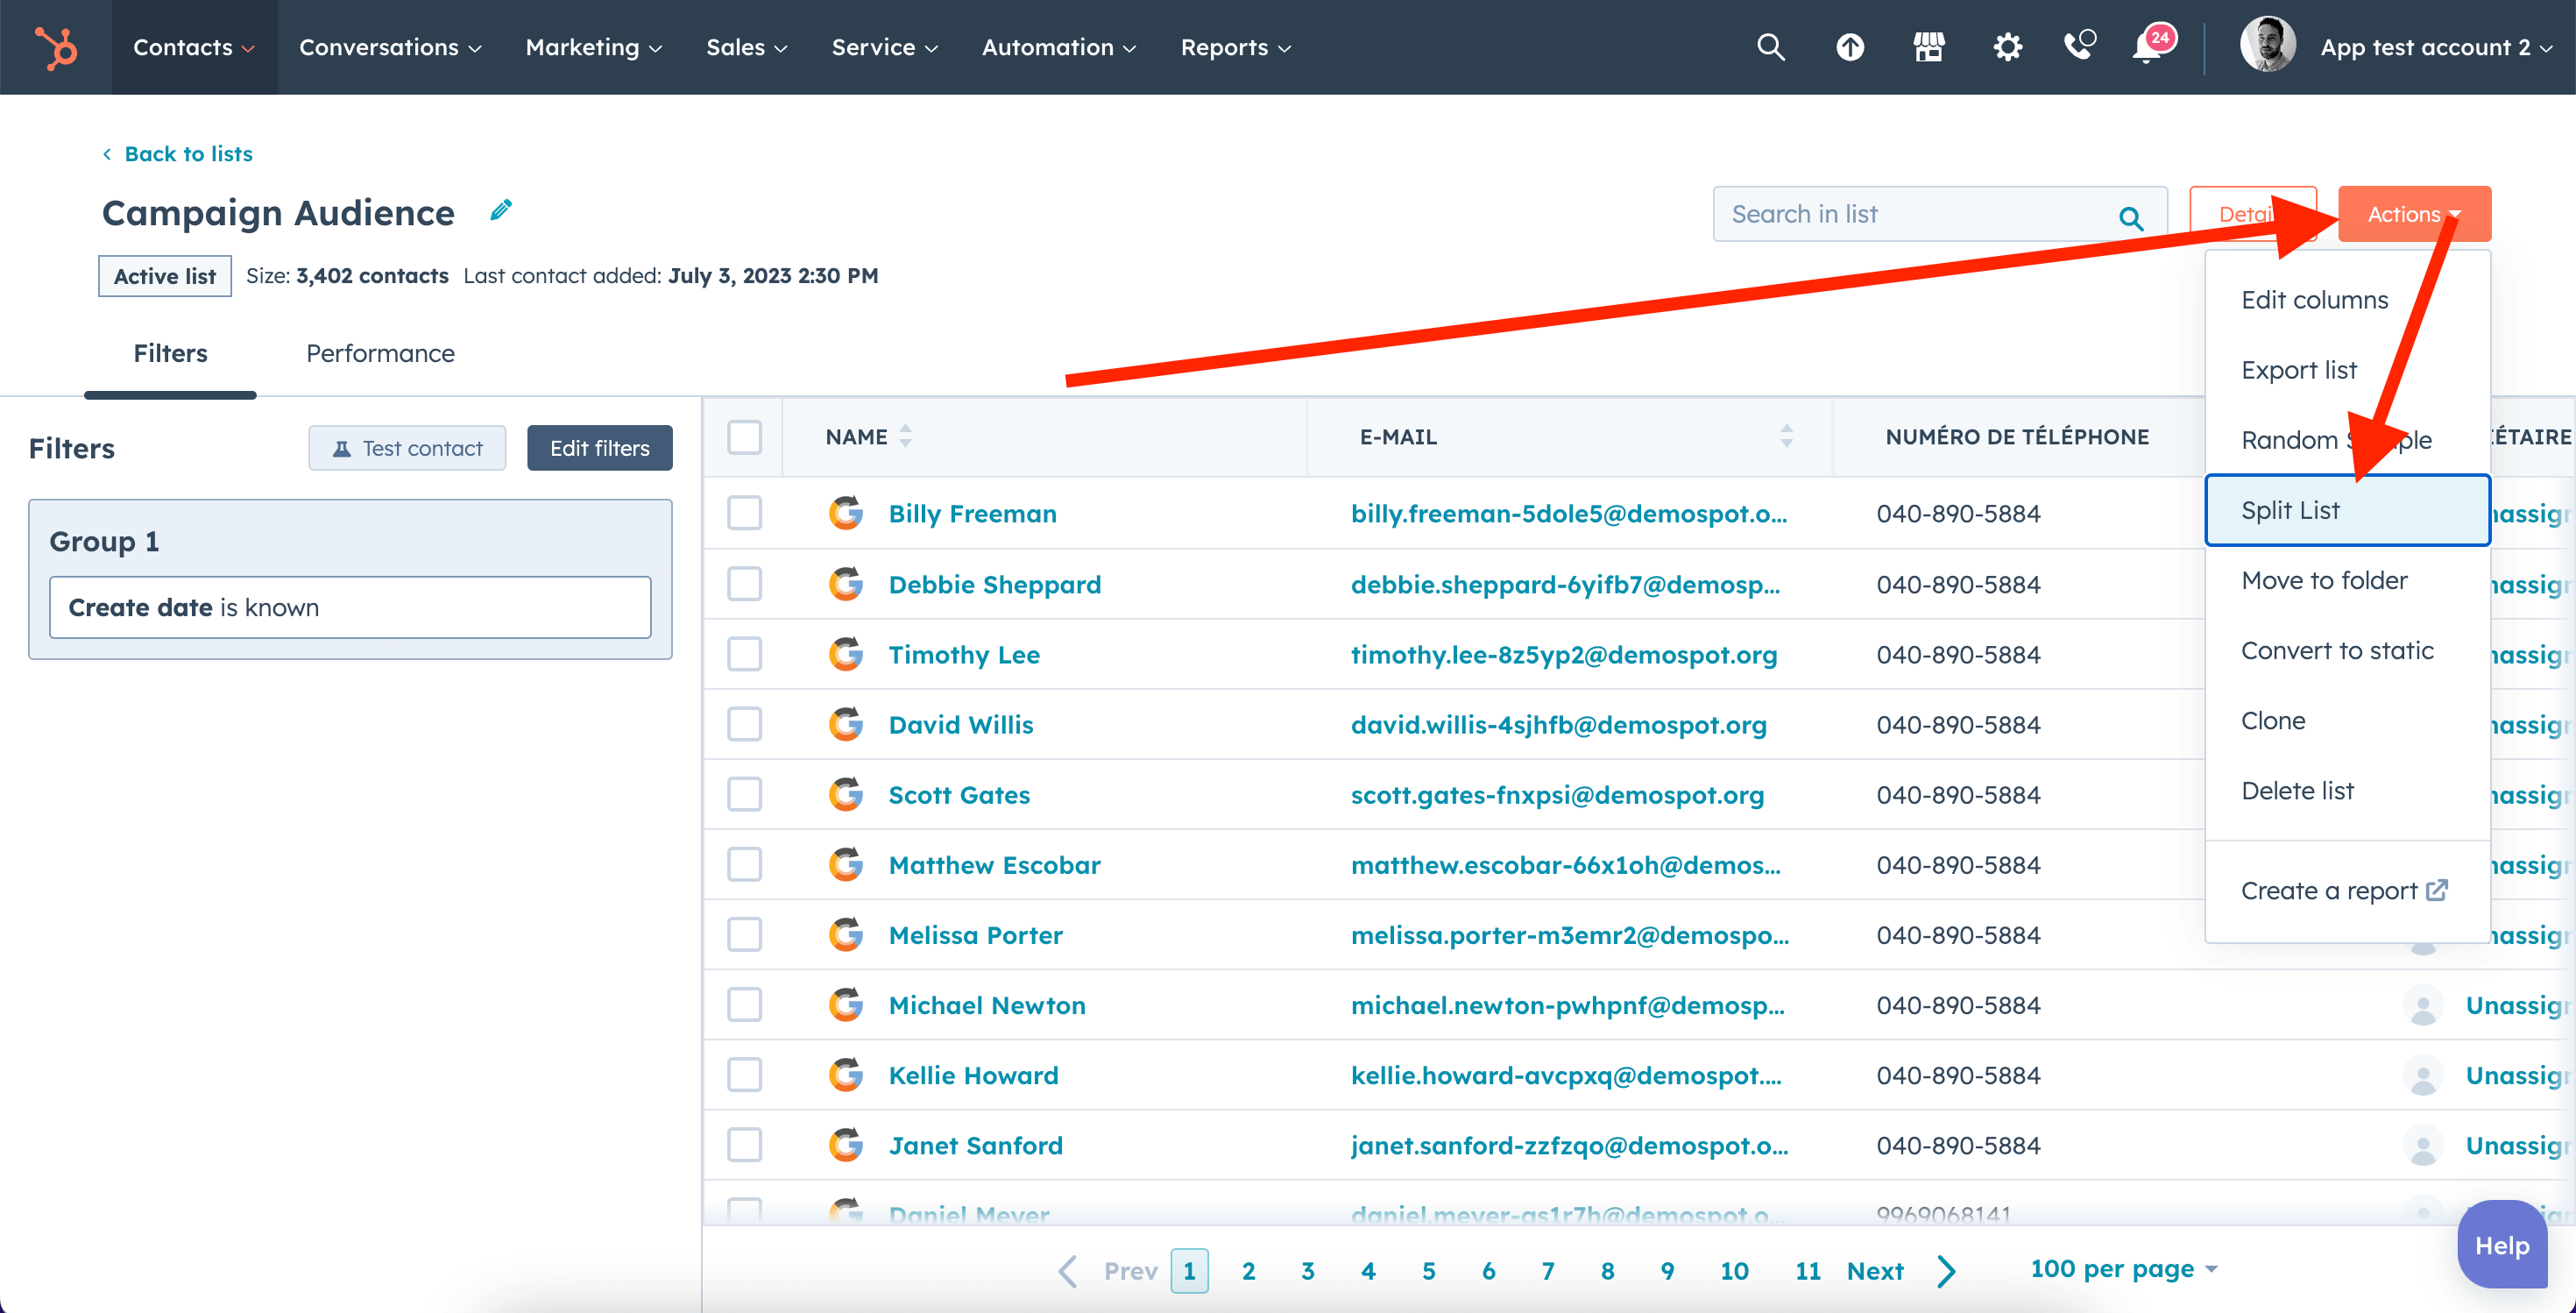Screen dimensions: 2576x1313
Task: Click the Test contact button
Action: 407,448
